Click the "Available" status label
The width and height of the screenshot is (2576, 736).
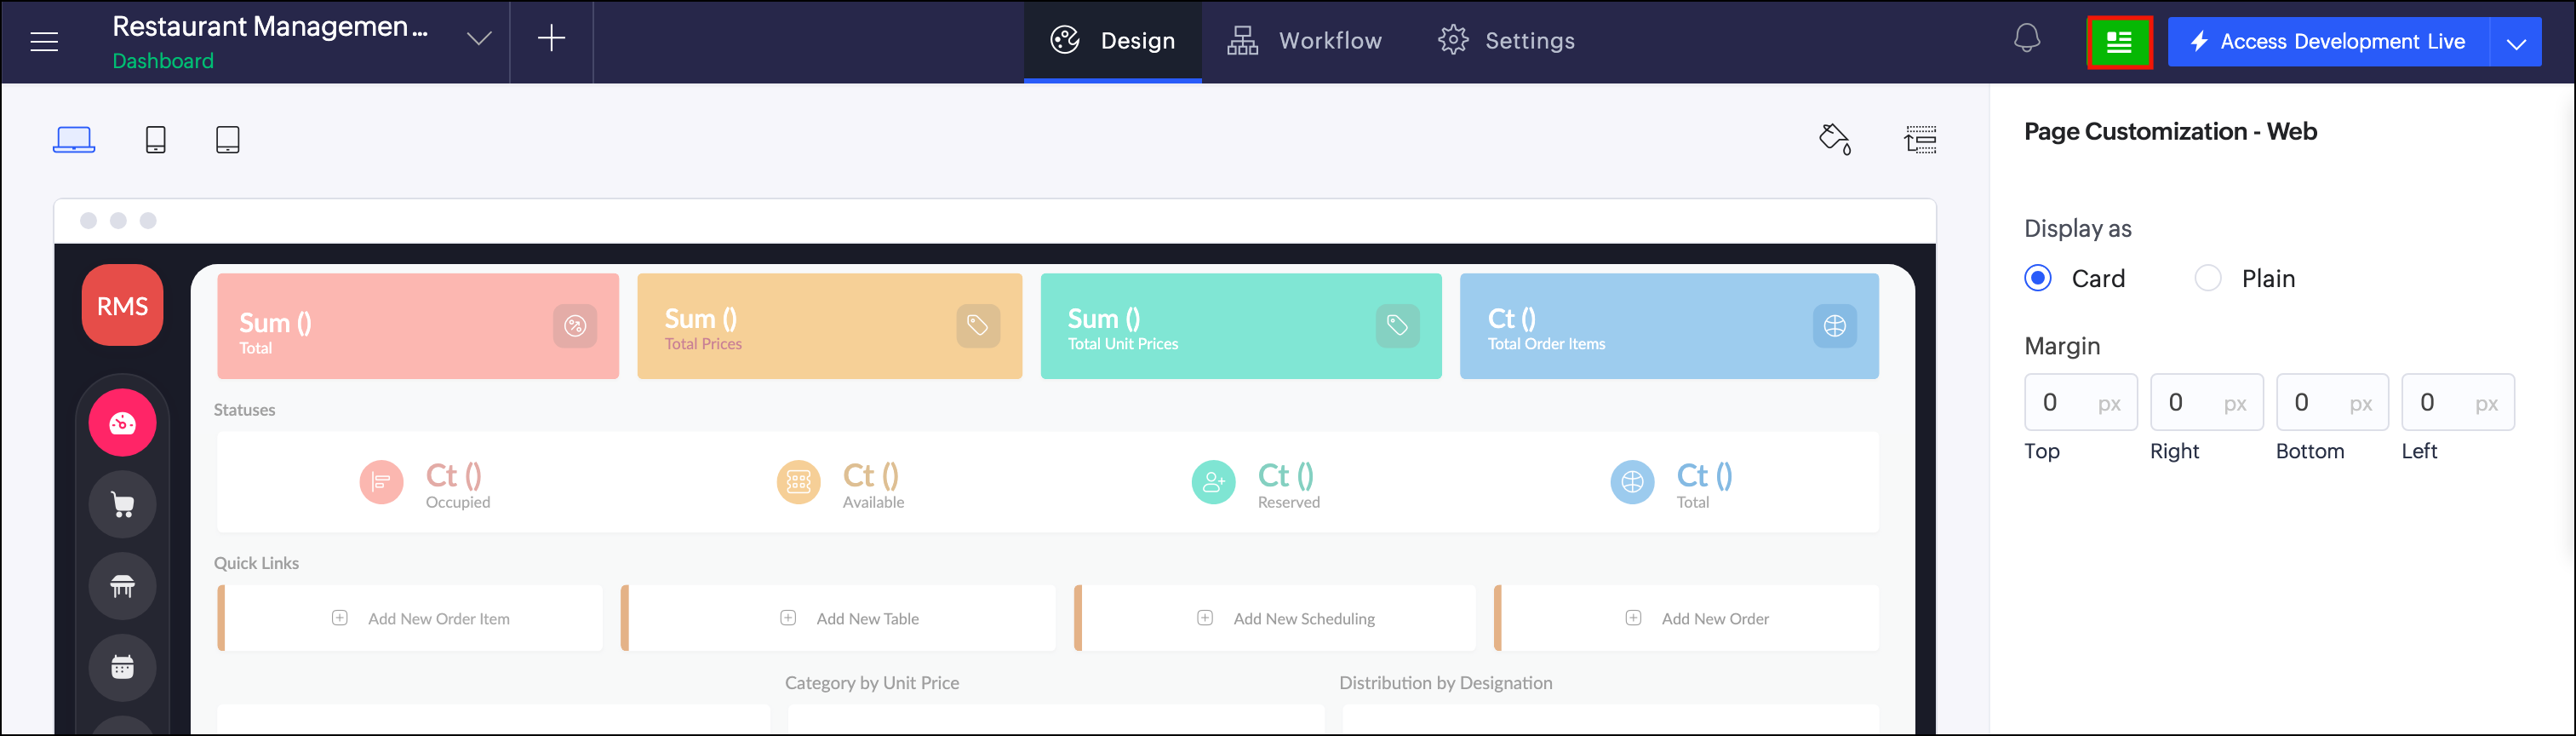[873, 502]
